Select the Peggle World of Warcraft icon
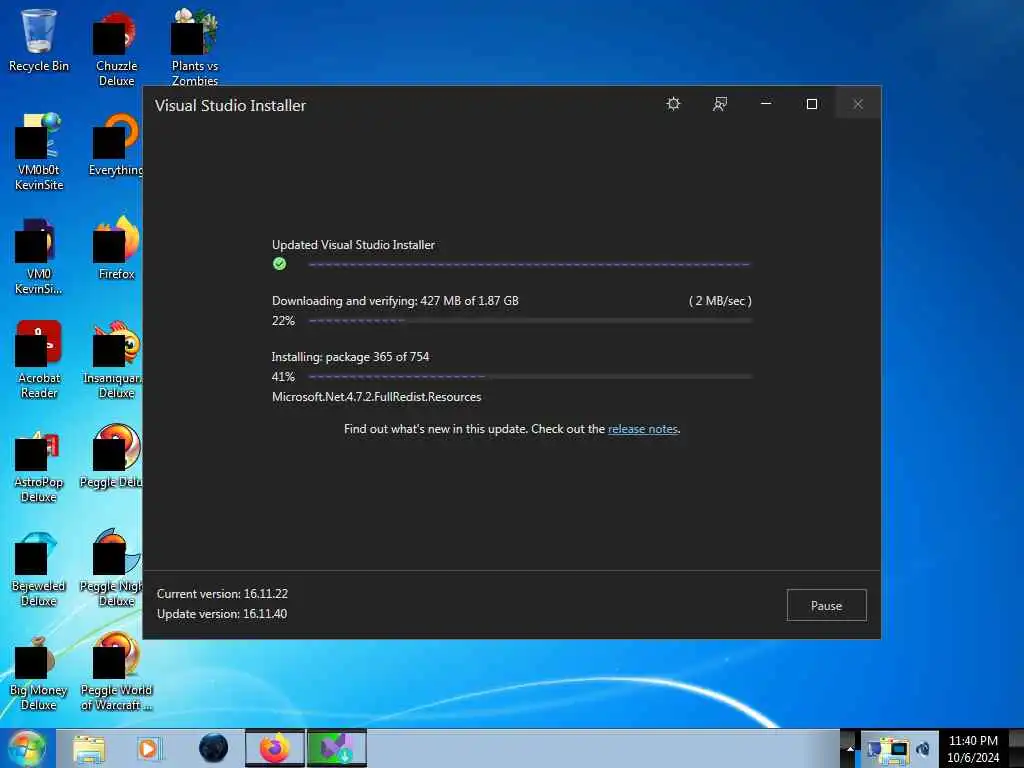The height and width of the screenshot is (768, 1024). tap(116, 671)
